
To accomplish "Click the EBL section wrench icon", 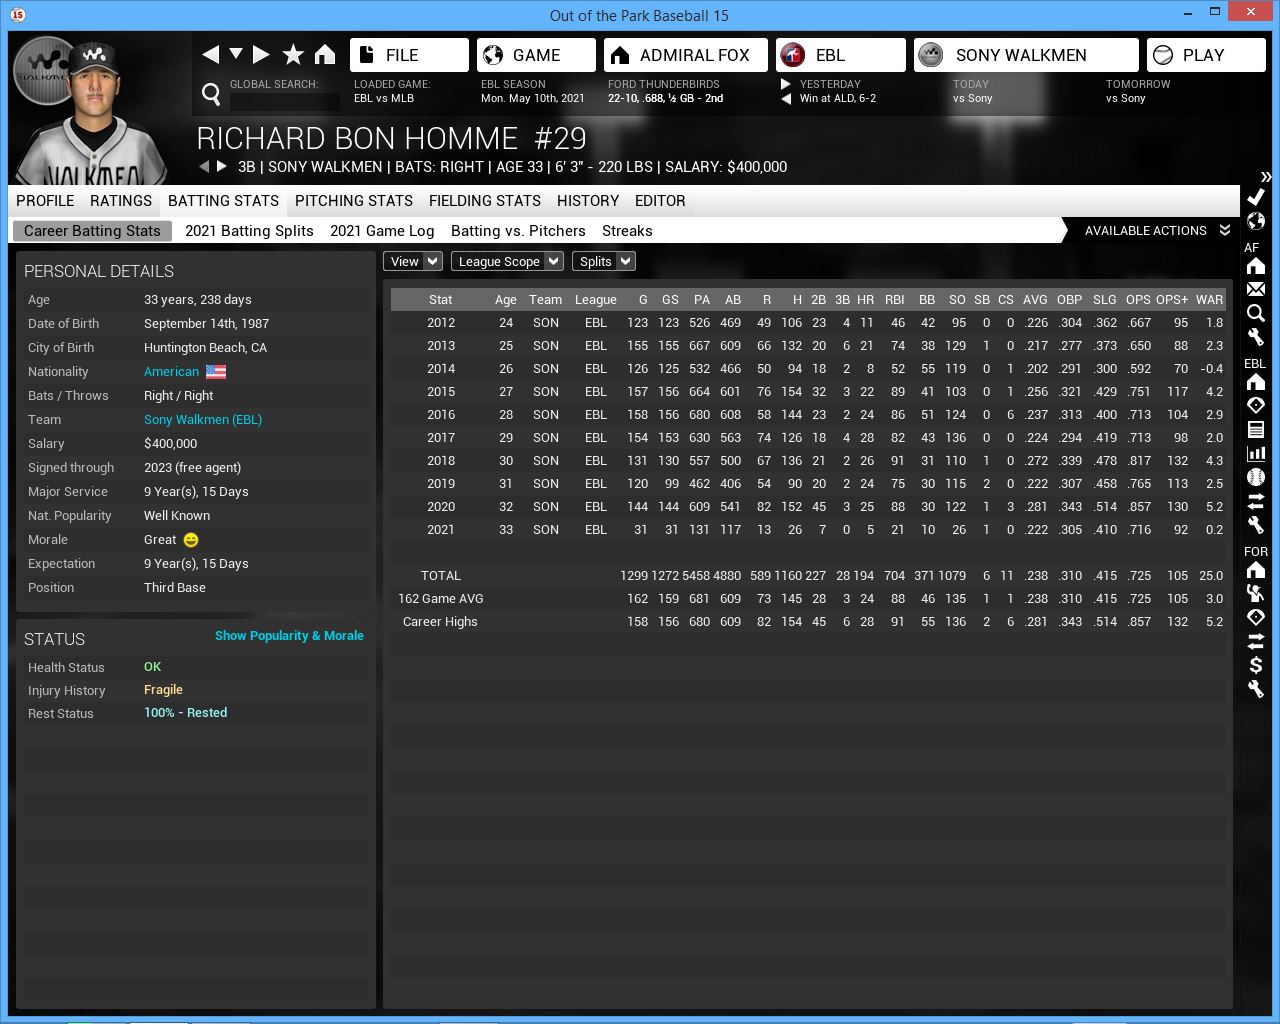I will (x=1256, y=524).
